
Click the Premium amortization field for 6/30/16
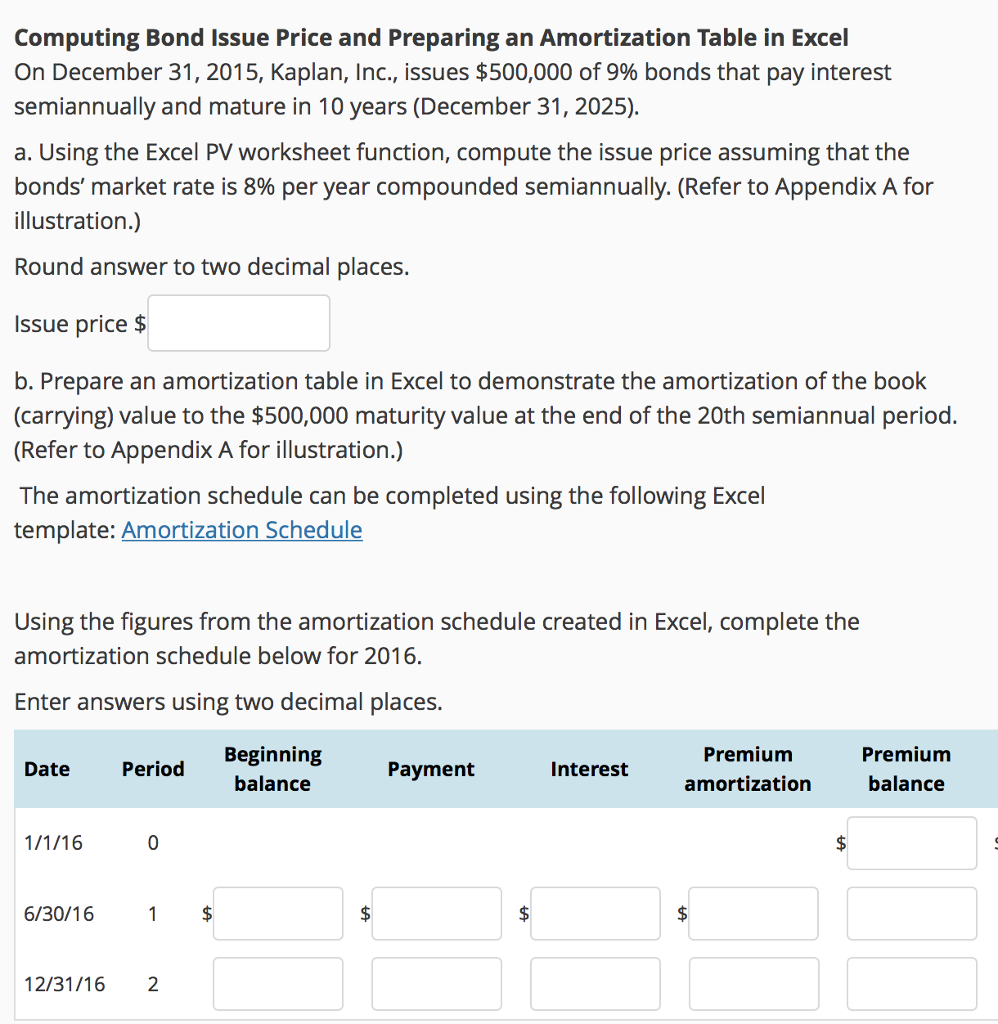[753, 913]
